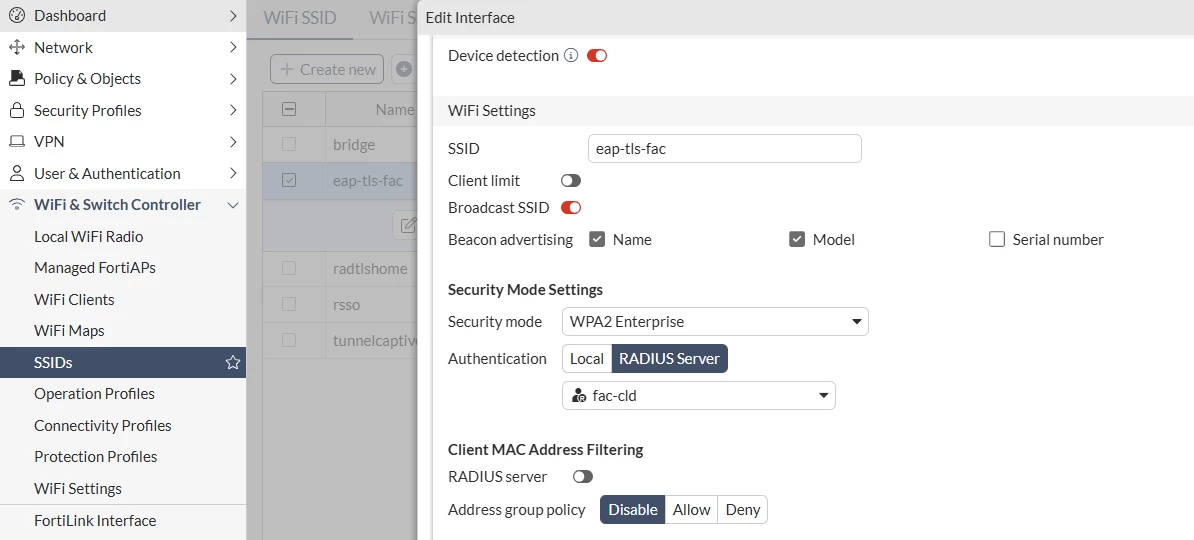
Task: Expand the Dashboard menu chevron
Action: (233, 15)
